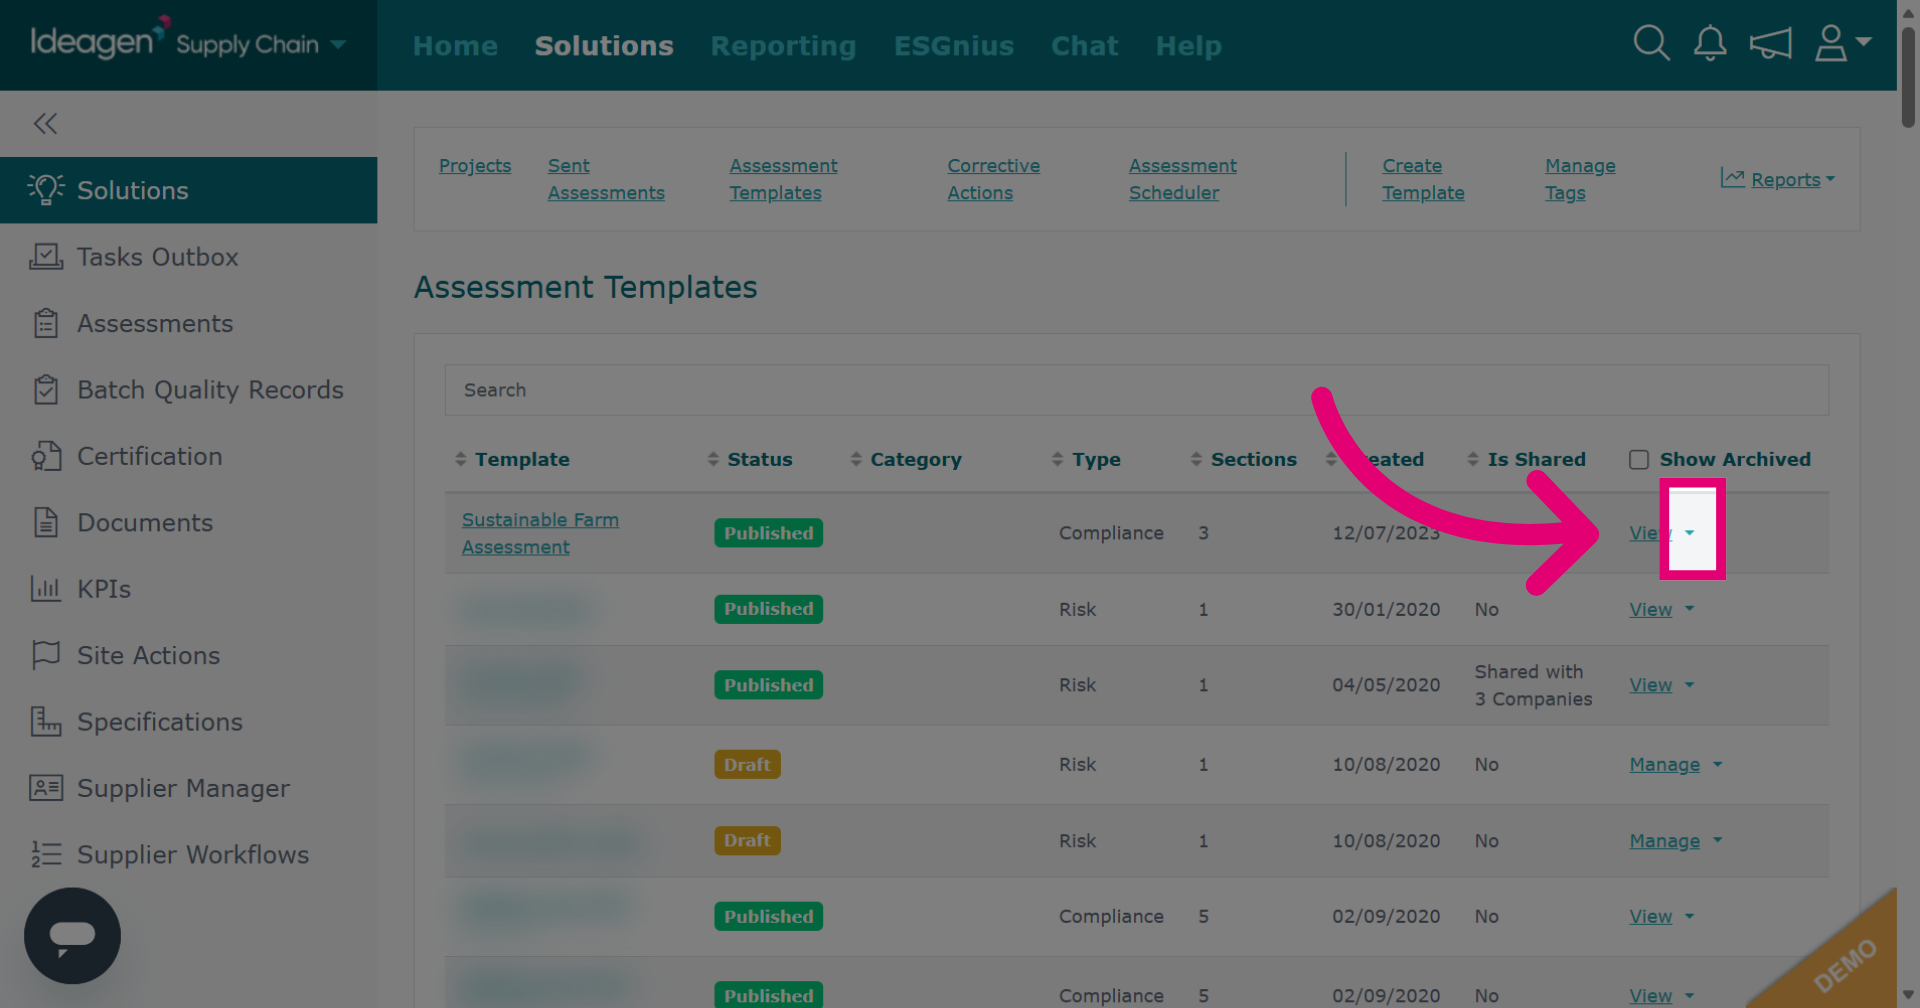Click the KPIs bar chart icon

pos(46,588)
